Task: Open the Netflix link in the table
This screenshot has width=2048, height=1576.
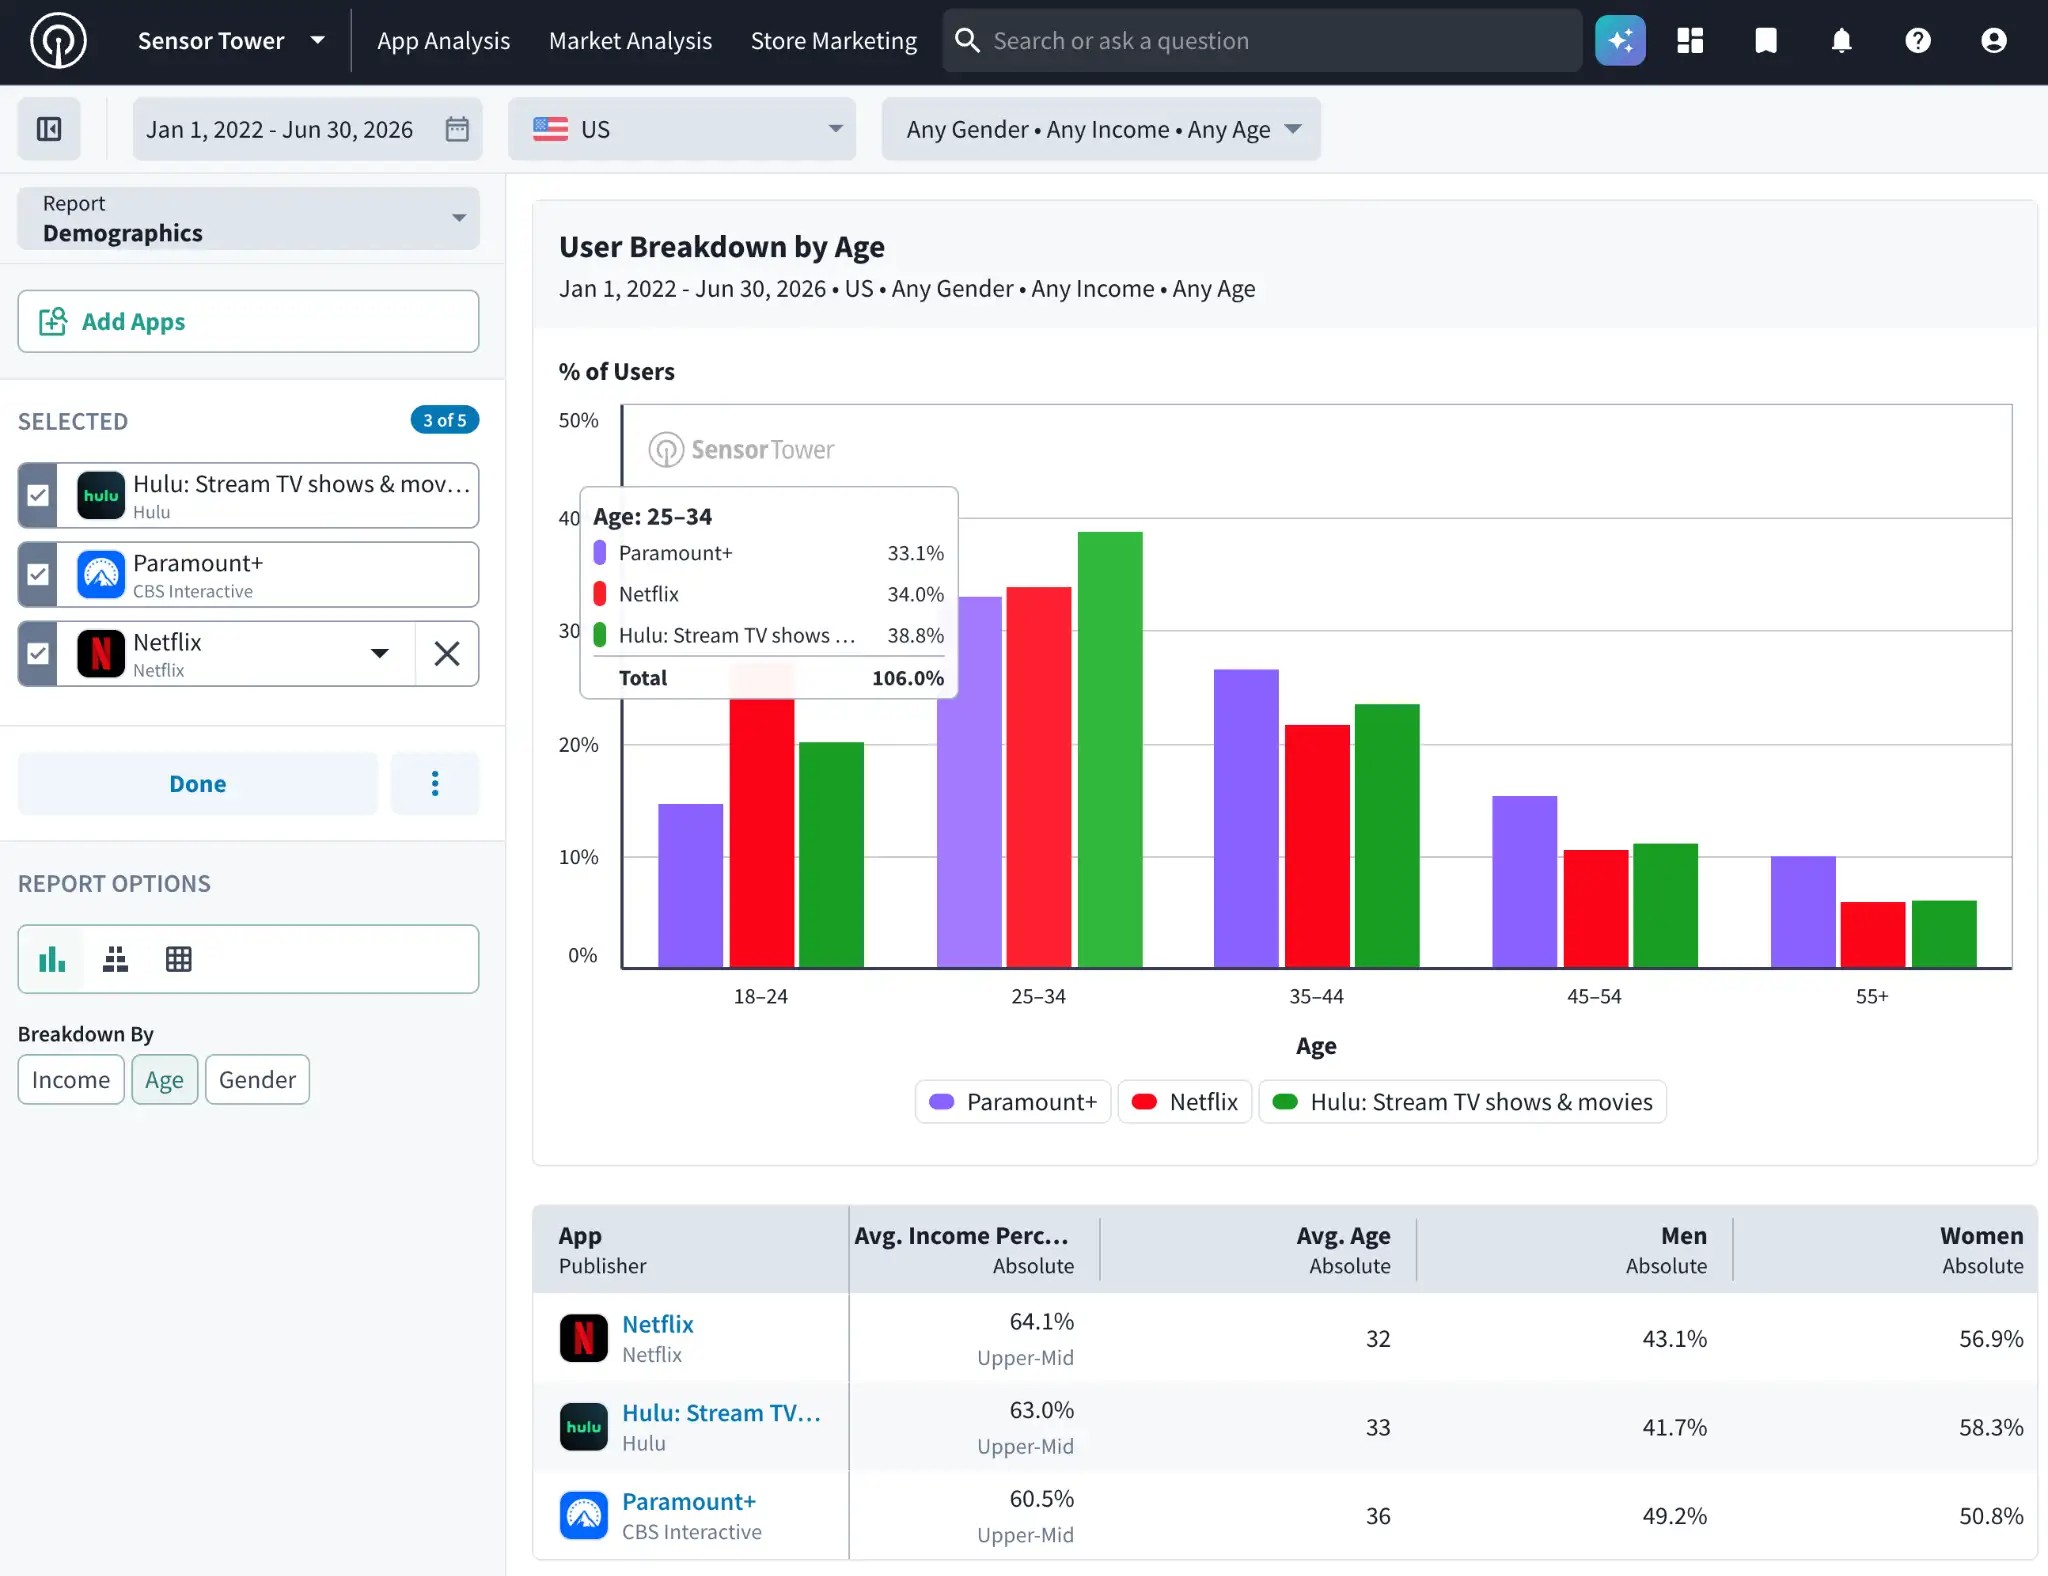Action: coord(658,1324)
